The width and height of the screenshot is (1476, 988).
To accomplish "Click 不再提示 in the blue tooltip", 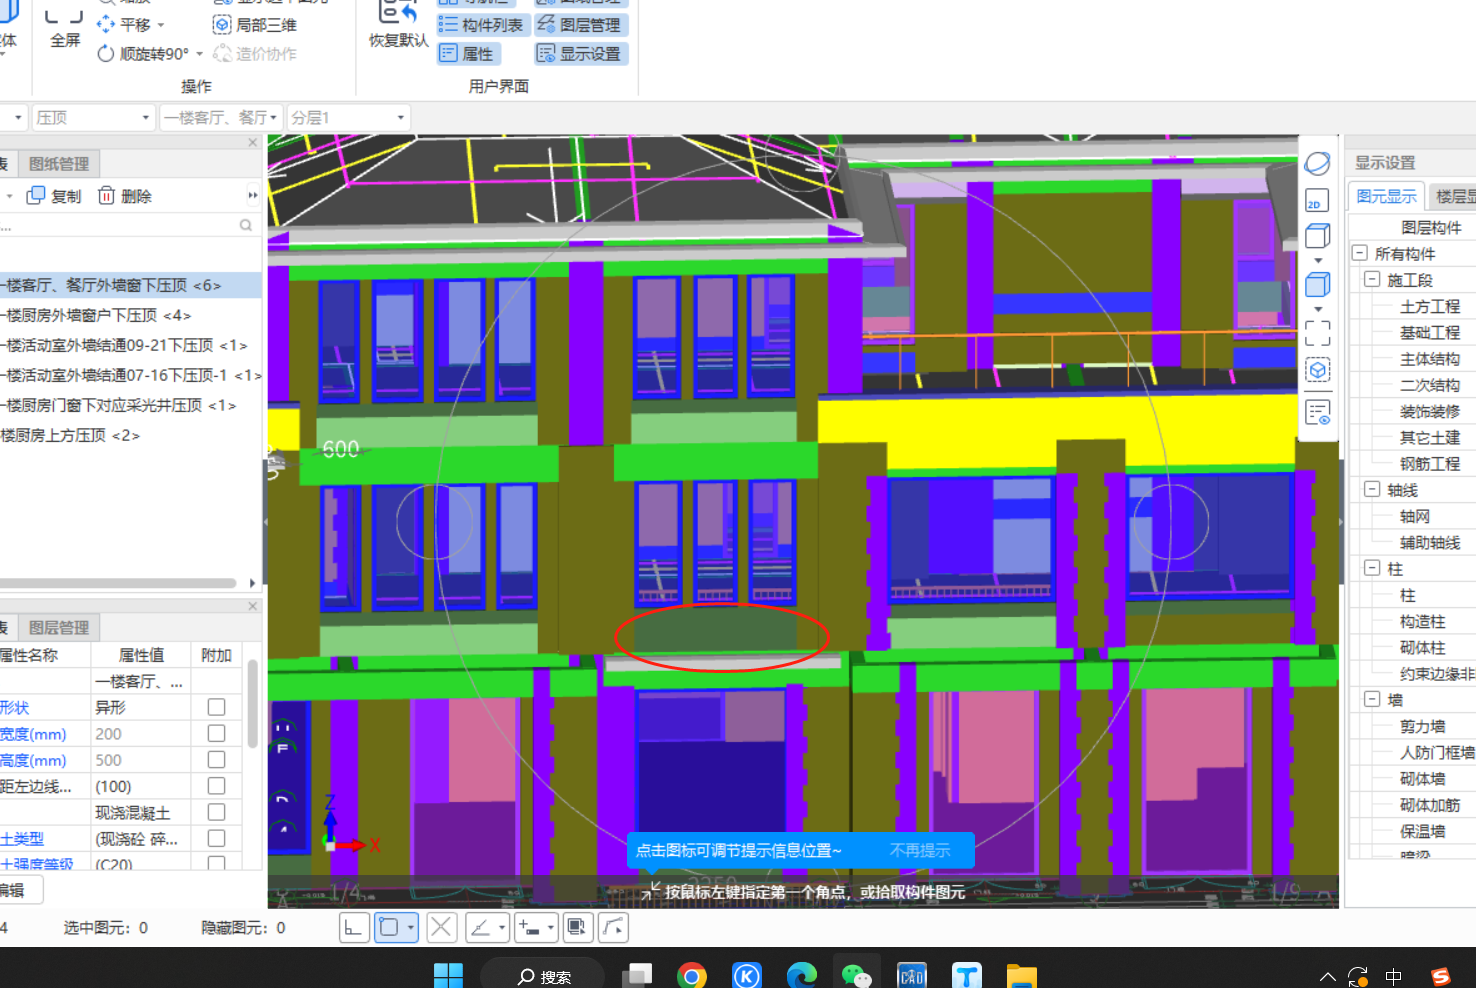I will click(920, 850).
